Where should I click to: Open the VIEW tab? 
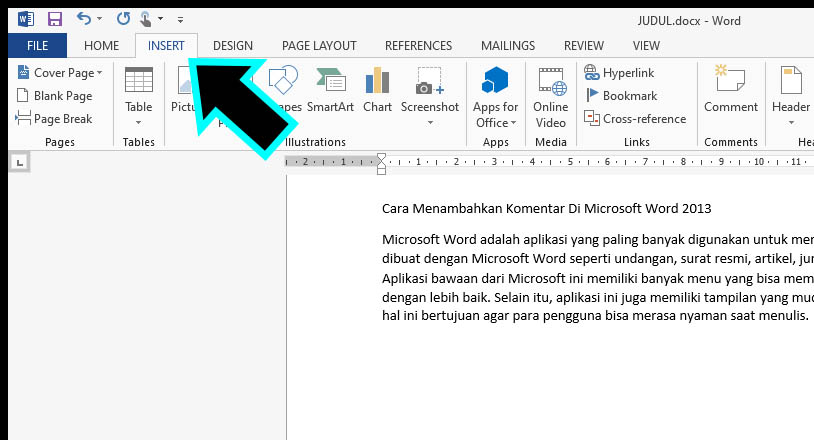click(646, 46)
